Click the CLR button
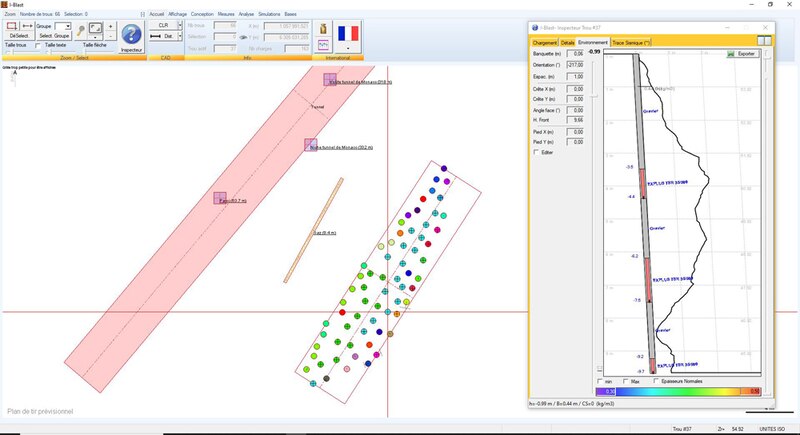The height and width of the screenshot is (435, 800). click(x=163, y=25)
